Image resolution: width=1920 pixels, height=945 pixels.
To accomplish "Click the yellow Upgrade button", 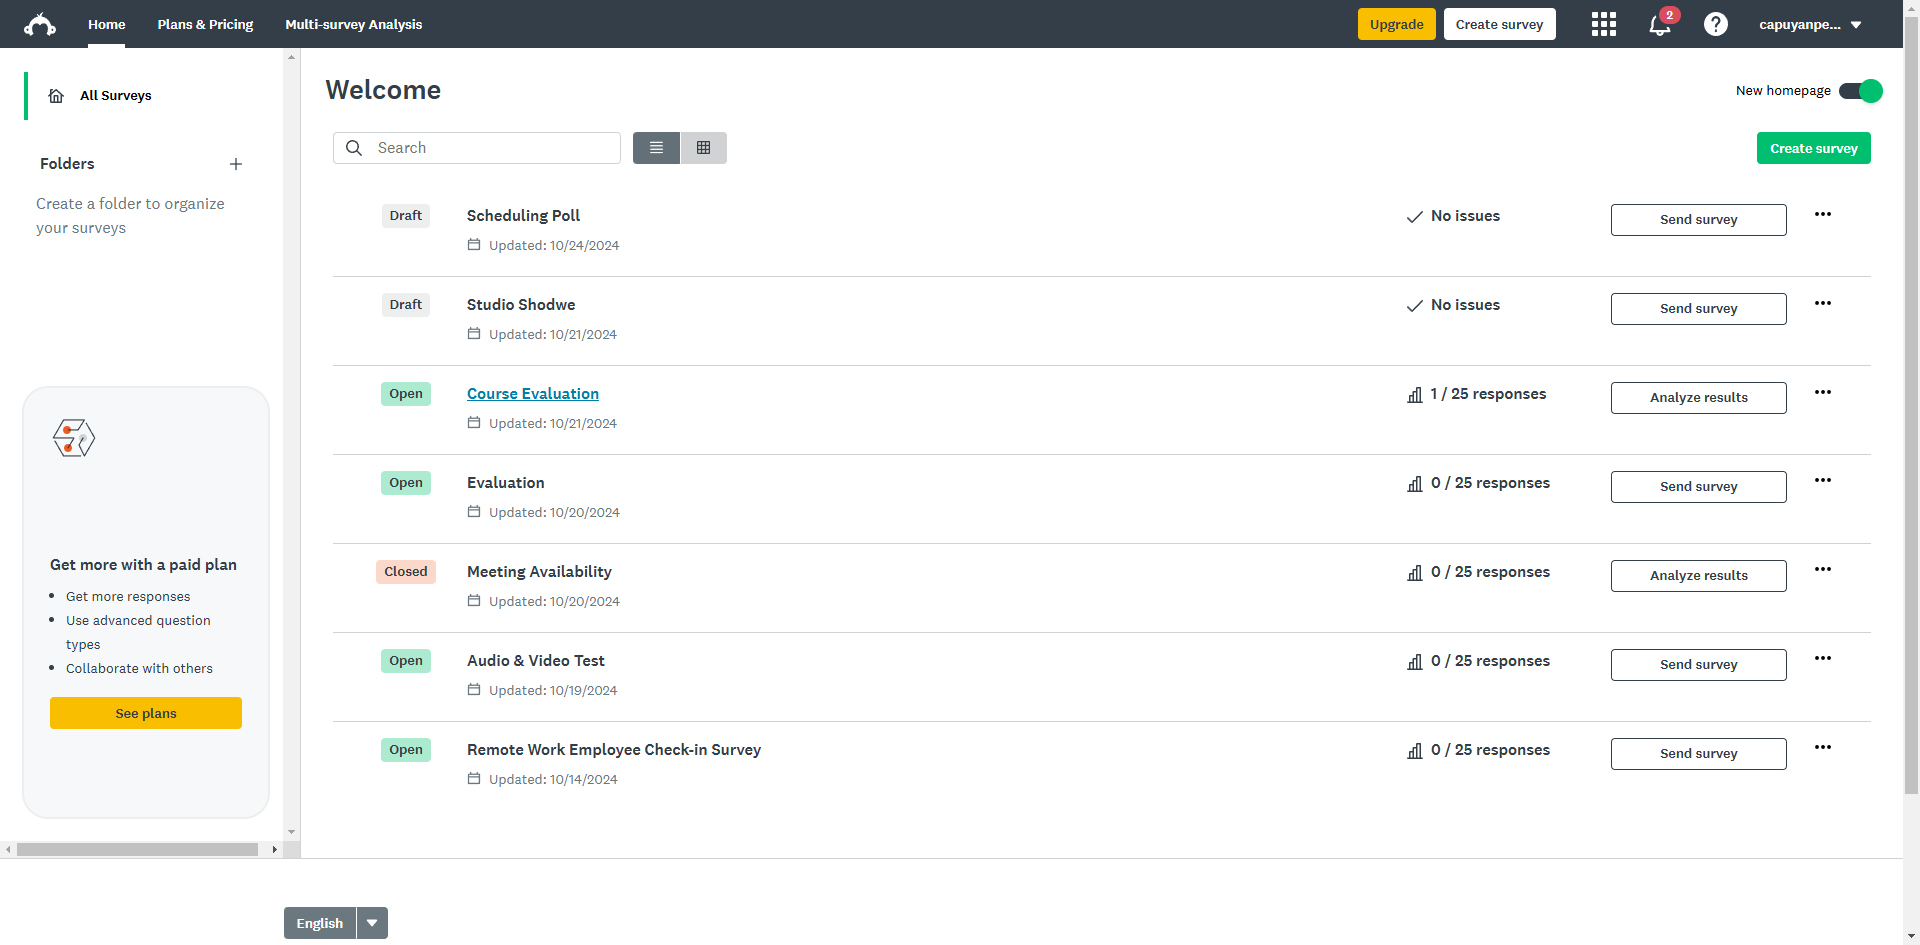I will pyautogui.click(x=1396, y=24).
